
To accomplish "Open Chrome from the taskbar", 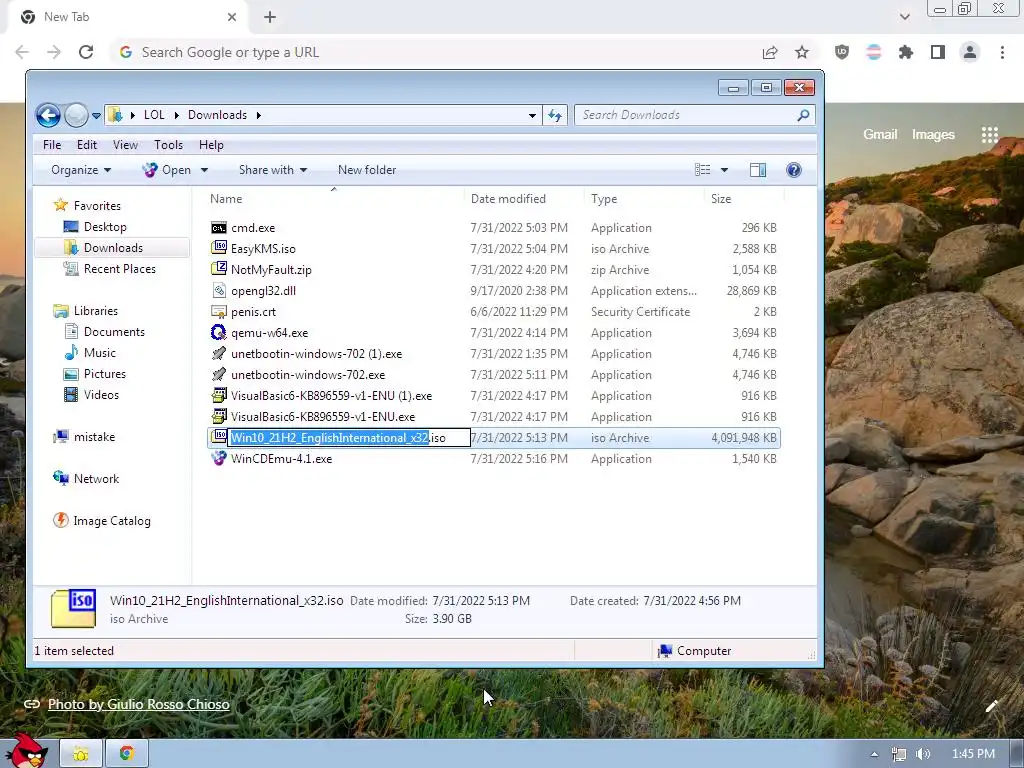I will coord(127,754).
